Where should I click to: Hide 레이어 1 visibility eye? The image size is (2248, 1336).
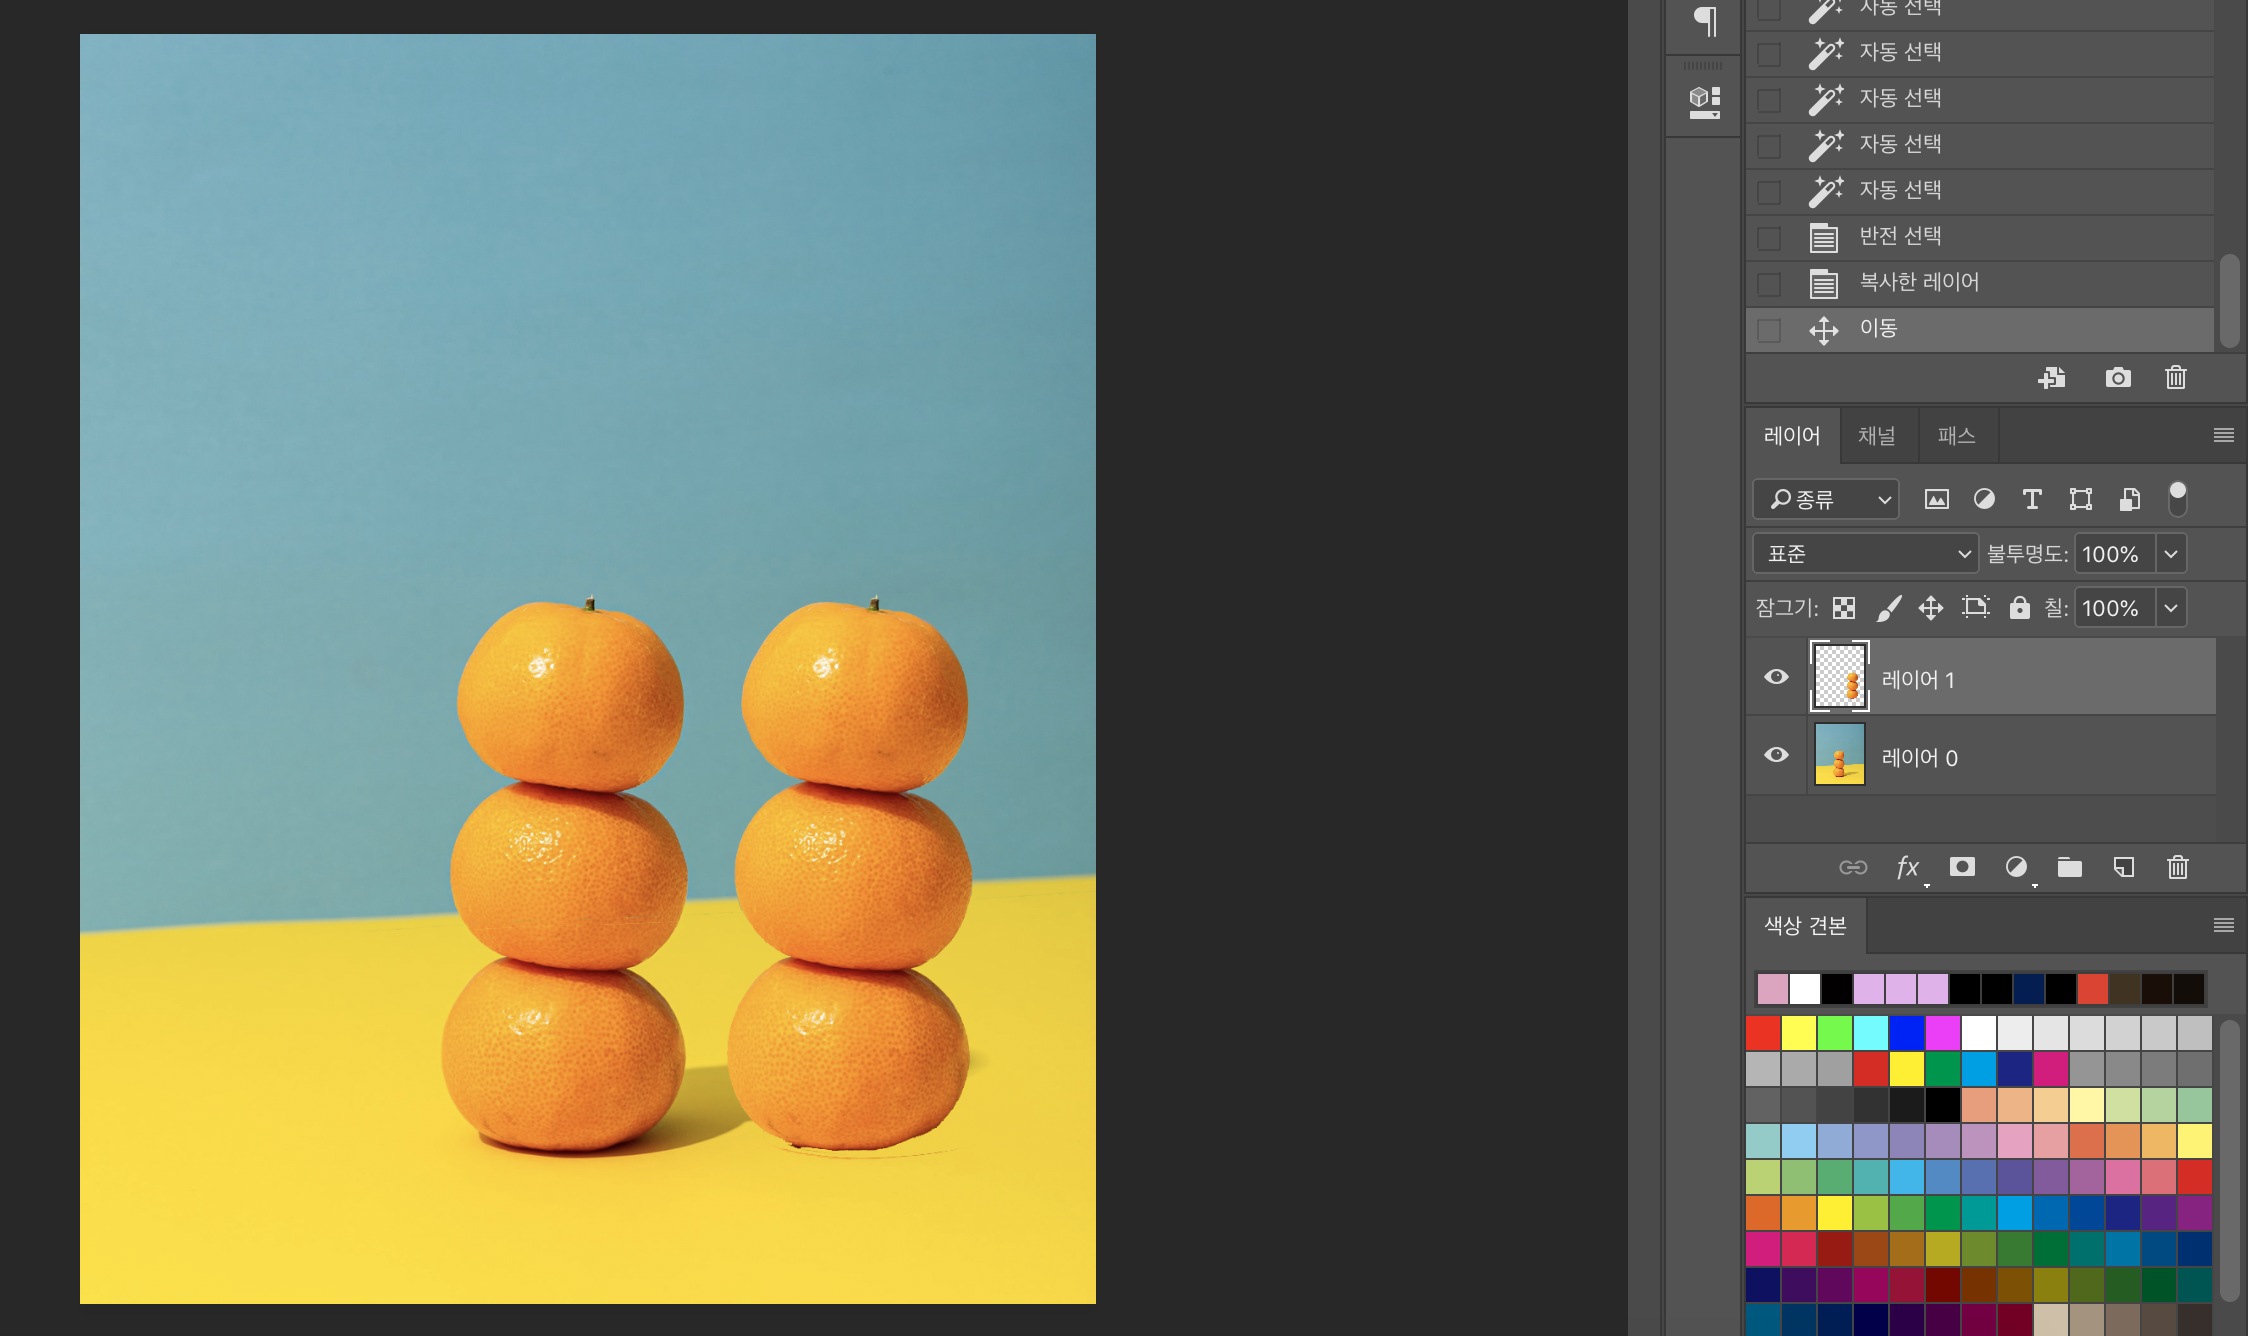point(1776,677)
